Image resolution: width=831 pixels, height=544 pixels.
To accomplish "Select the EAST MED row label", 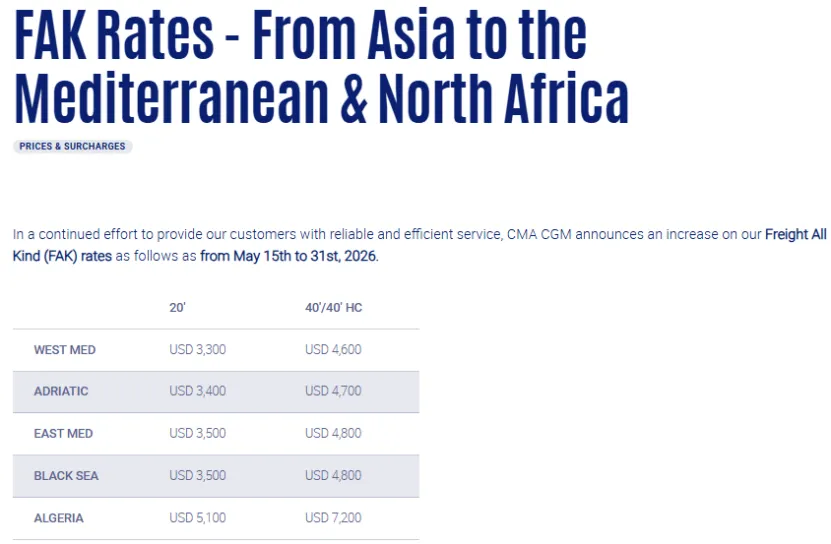I will pos(63,434).
